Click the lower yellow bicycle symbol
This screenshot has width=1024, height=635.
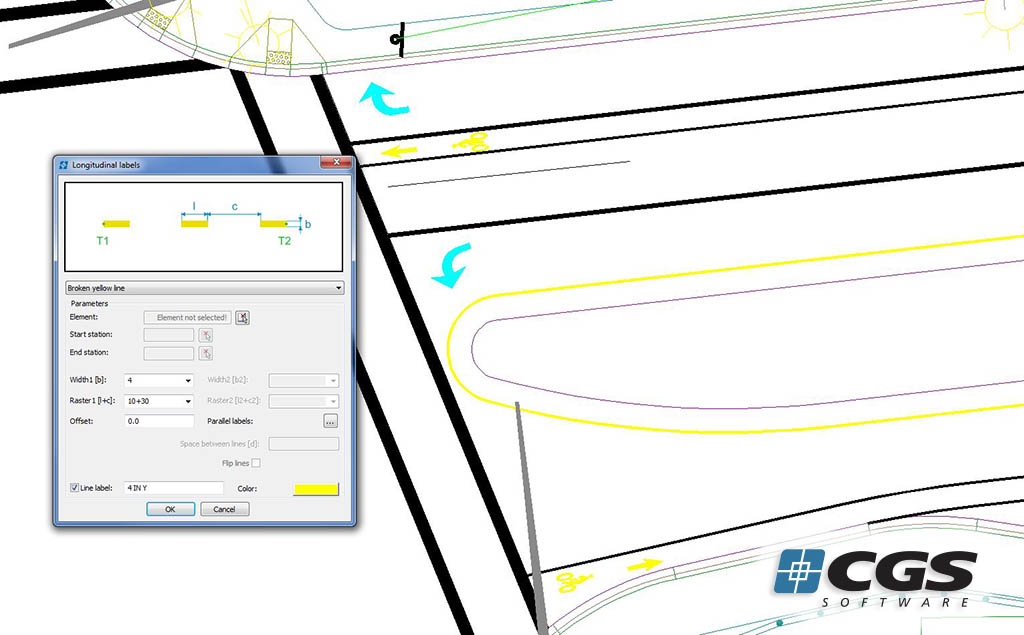[x=575, y=581]
